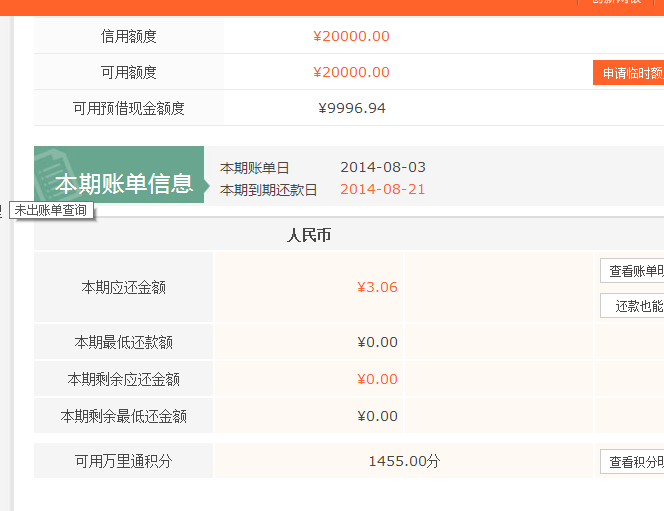Viewport: 664px width, 511px height.
Task: Select the 1455.00分 points balance
Action: pos(404,461)
